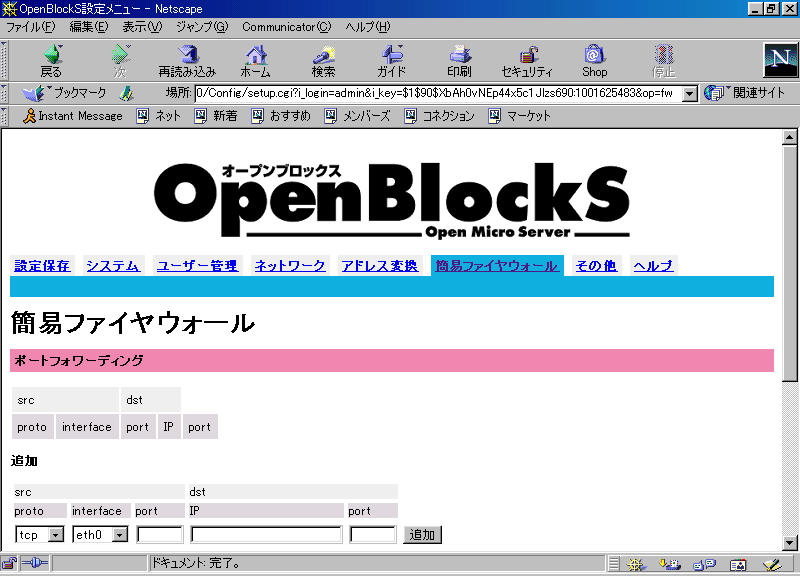Open the おすすめ bookmark
800x576 pixels.
coord(281,116)
